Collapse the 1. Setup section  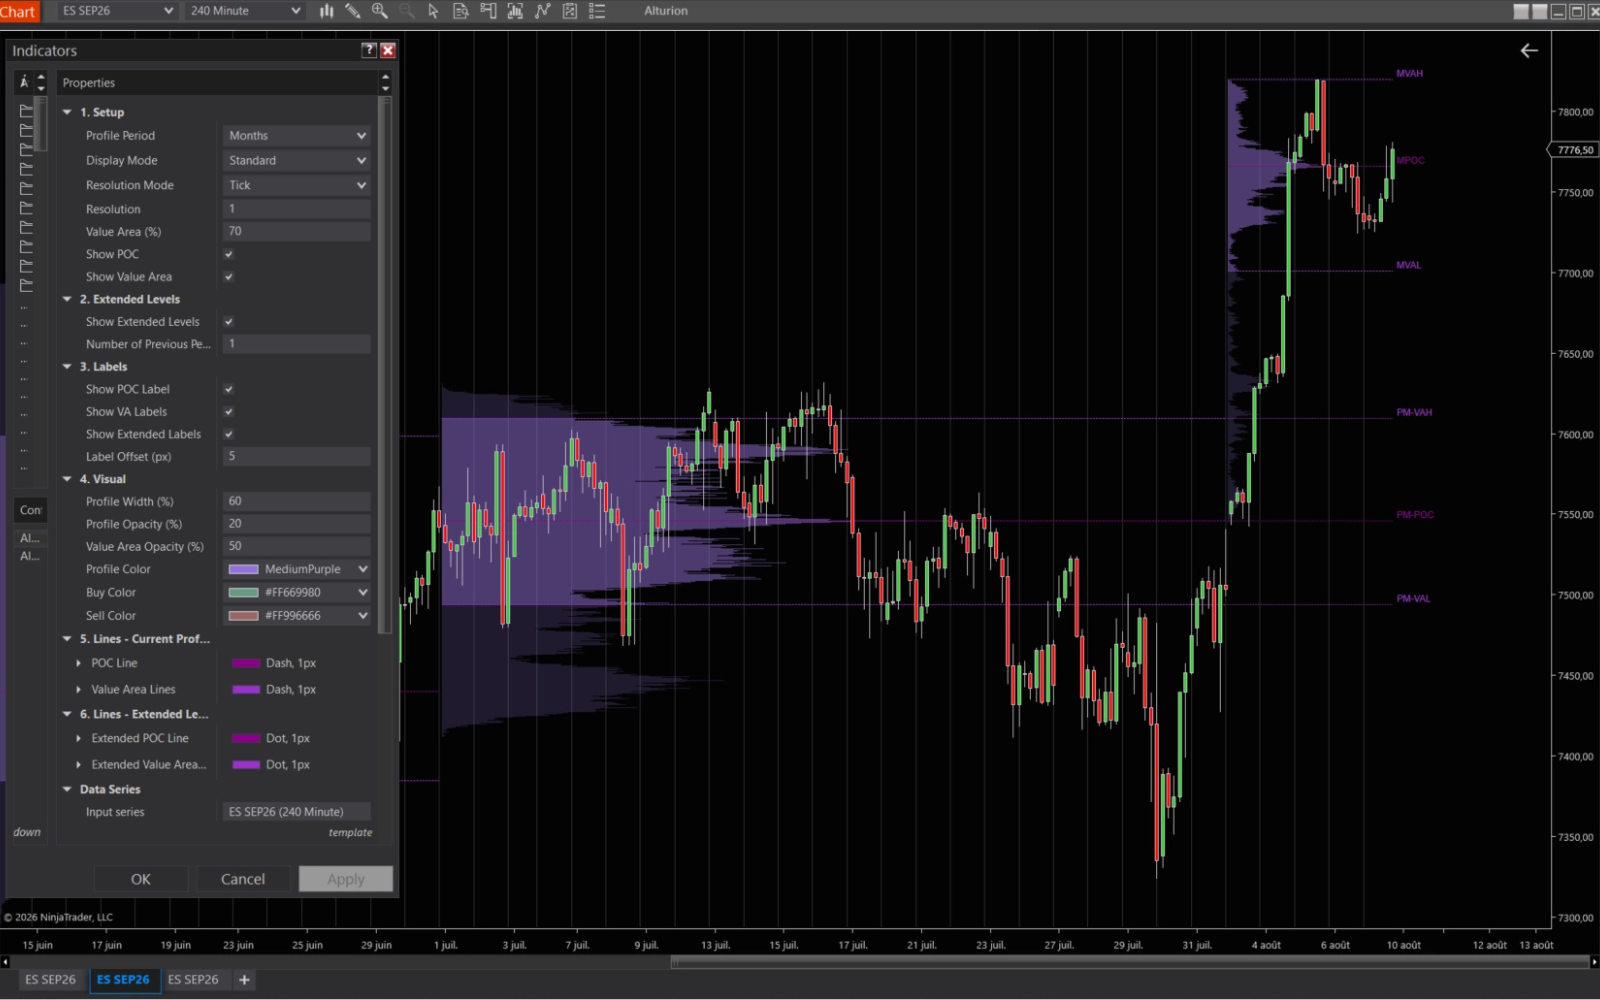67,112
